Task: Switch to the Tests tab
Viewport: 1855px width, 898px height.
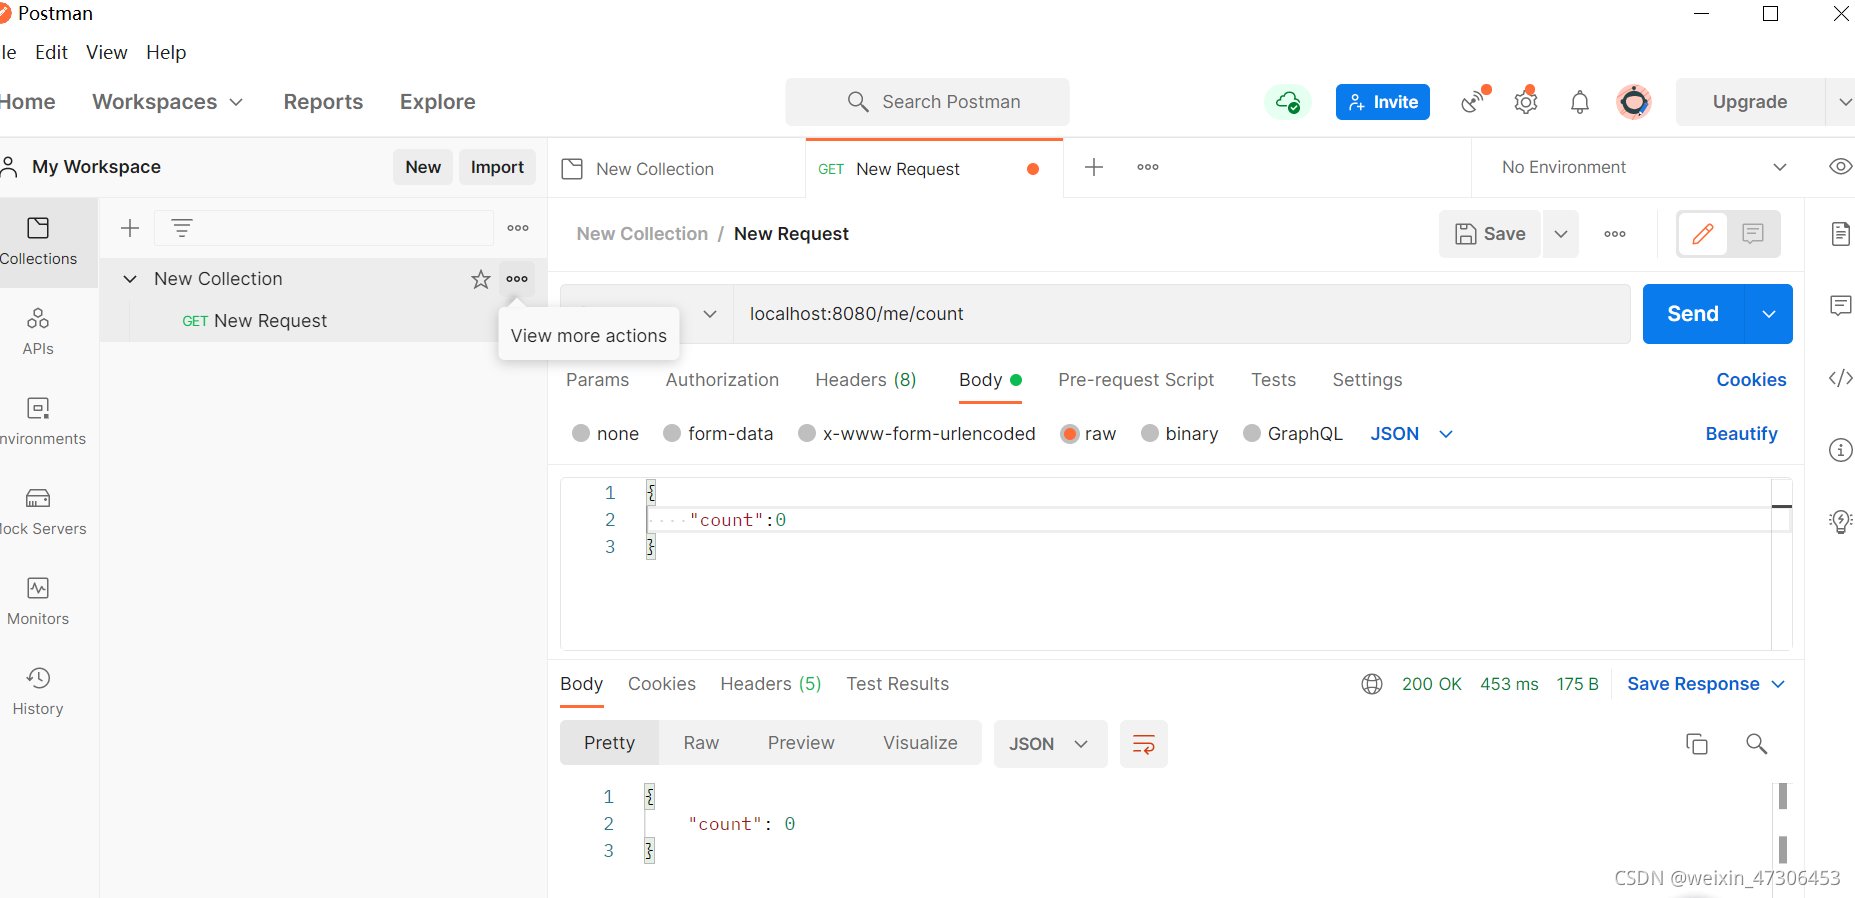Action: pos(1273,380)
